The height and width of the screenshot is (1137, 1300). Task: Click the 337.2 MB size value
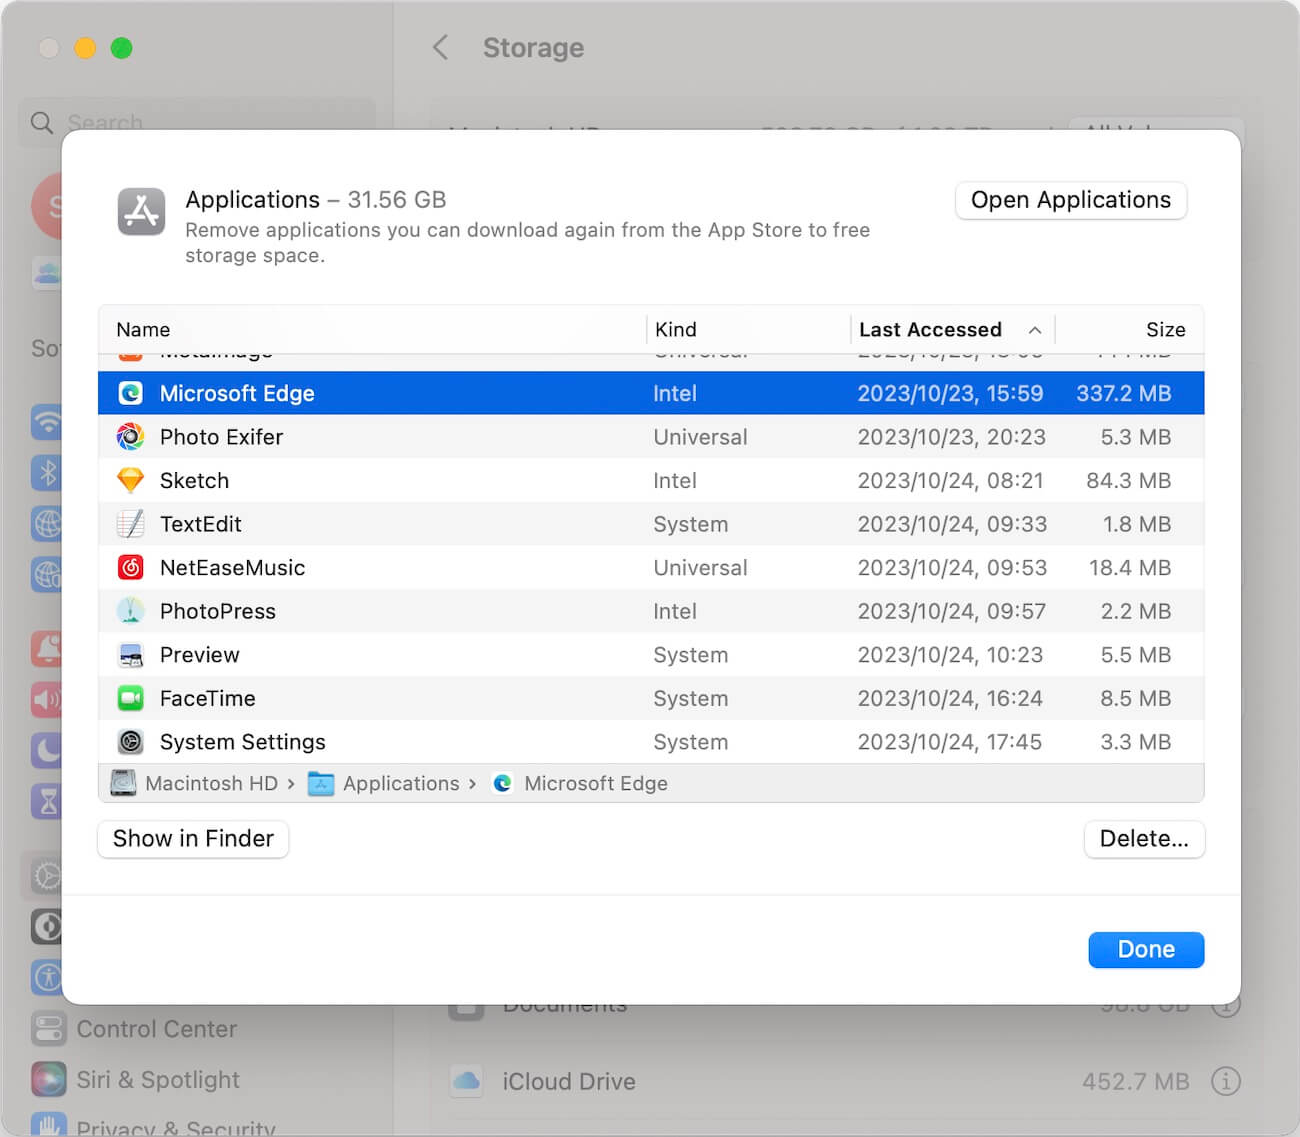click(1123, 393)
